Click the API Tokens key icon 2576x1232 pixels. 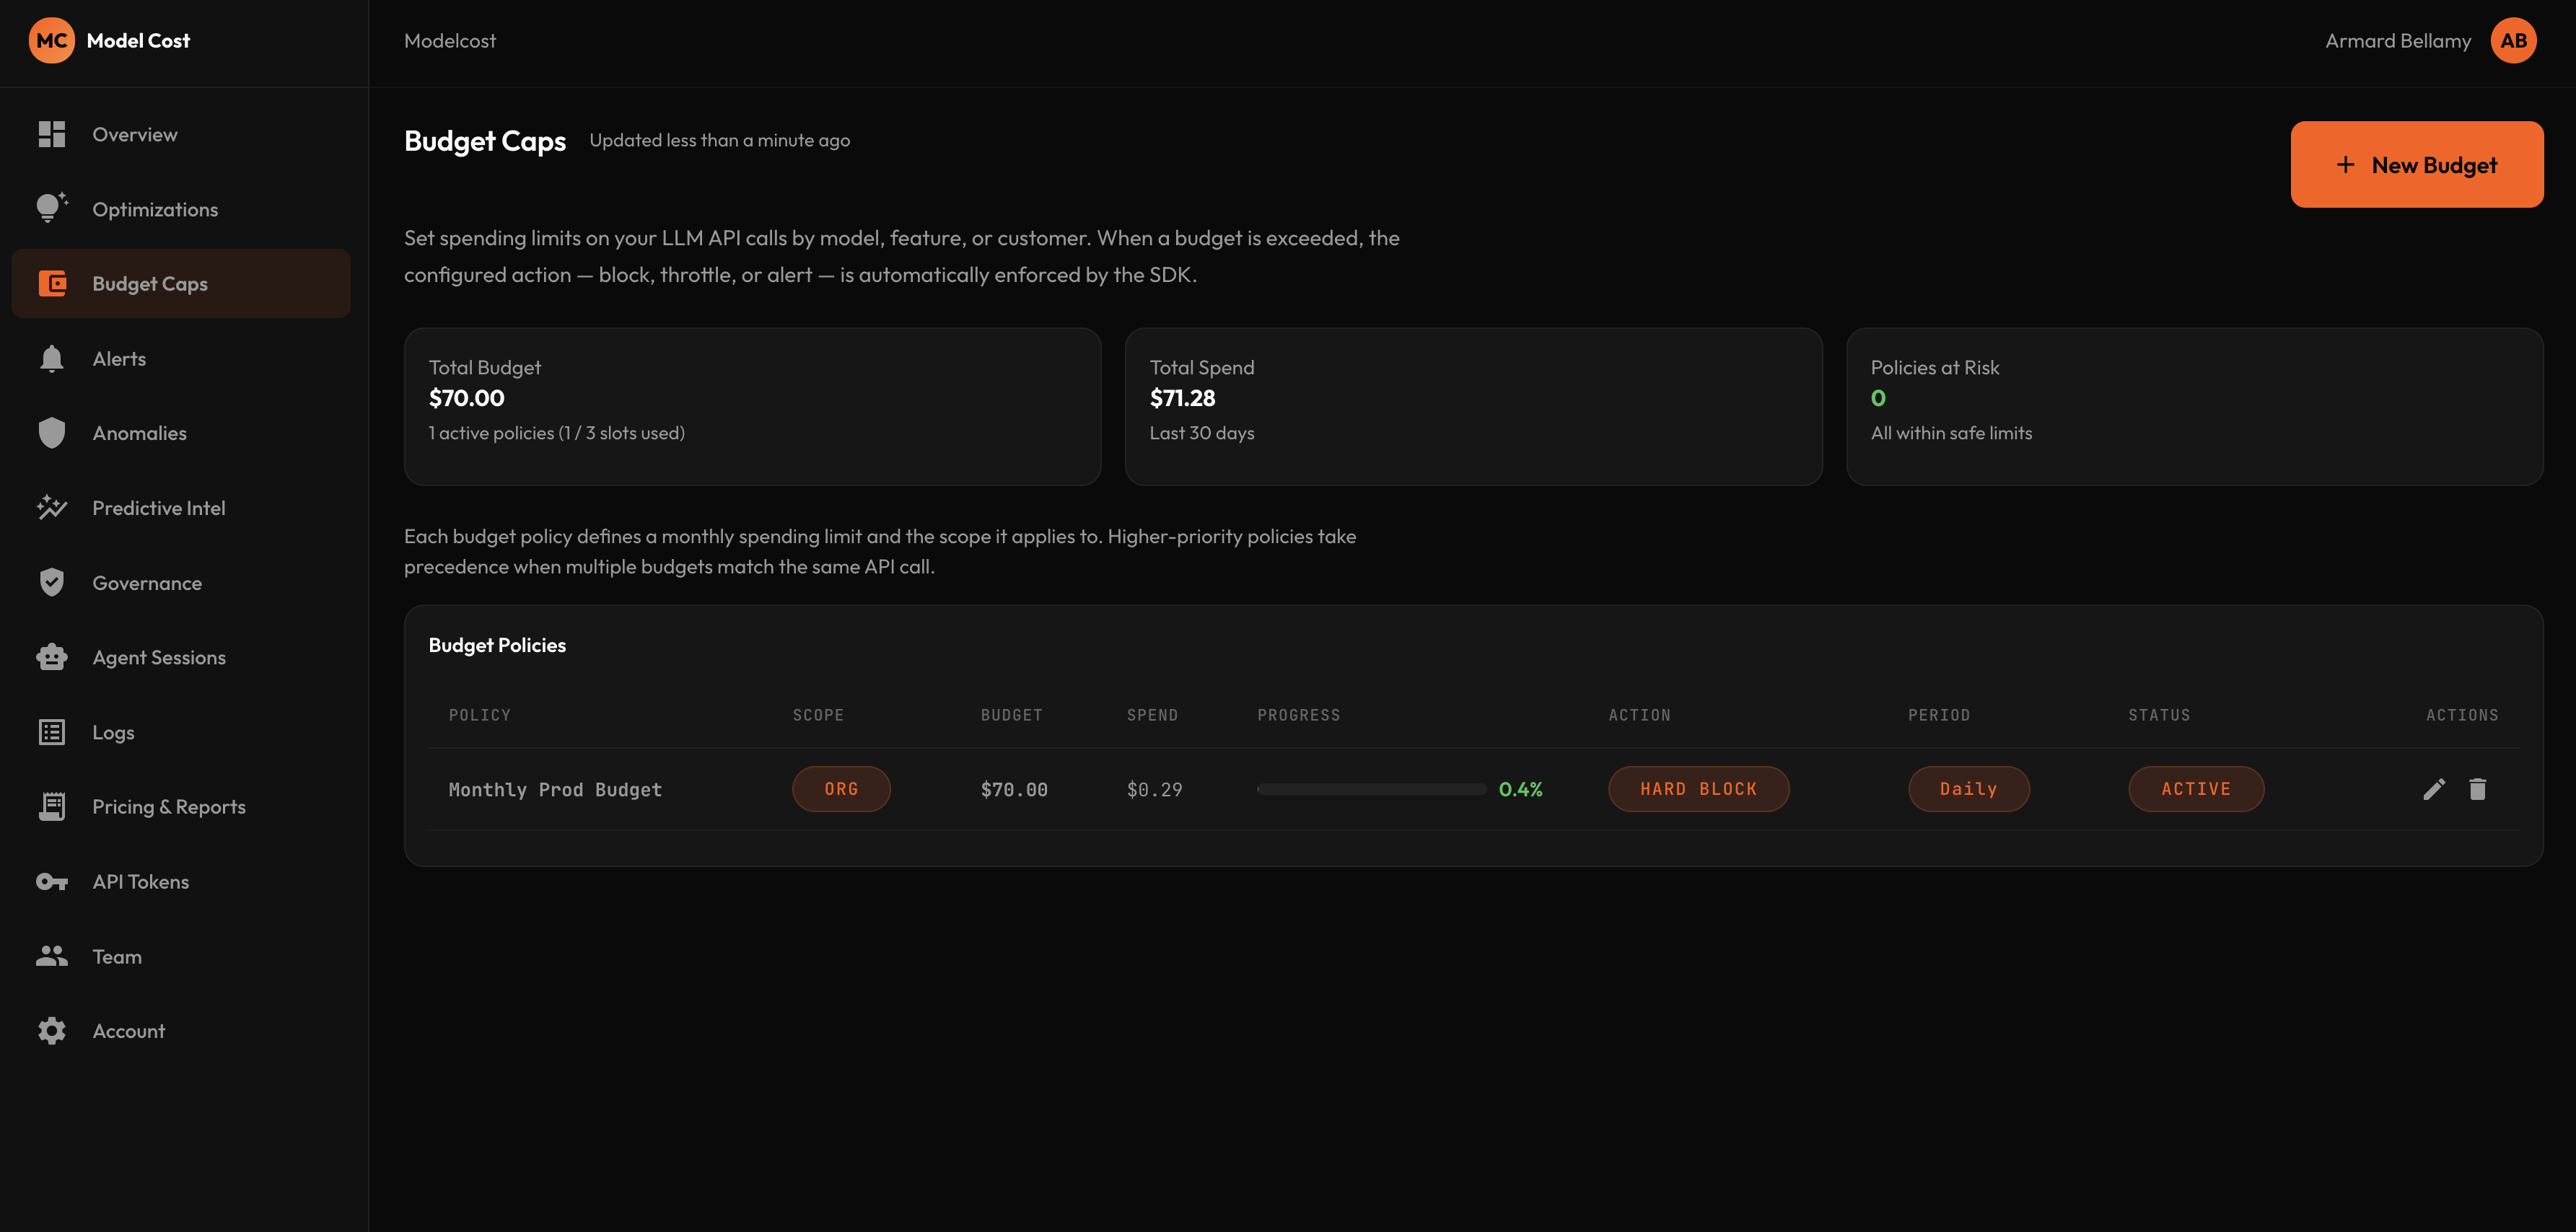pyautogui.click(x=52, y=881)
